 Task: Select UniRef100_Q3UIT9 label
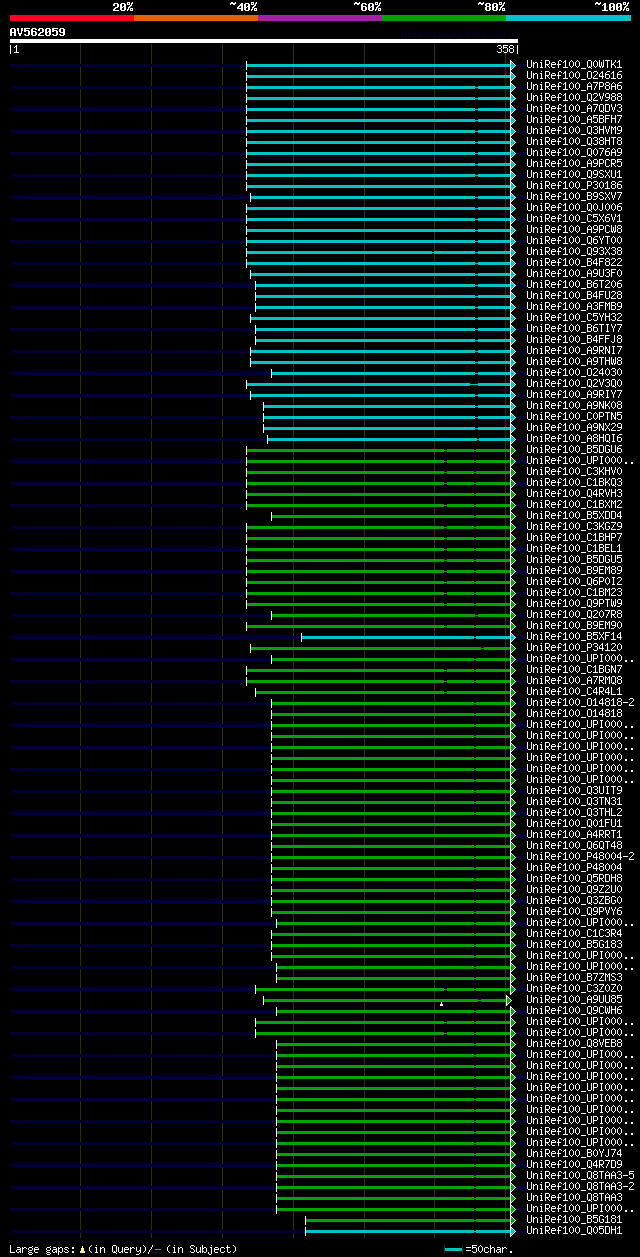pos(574,790)
